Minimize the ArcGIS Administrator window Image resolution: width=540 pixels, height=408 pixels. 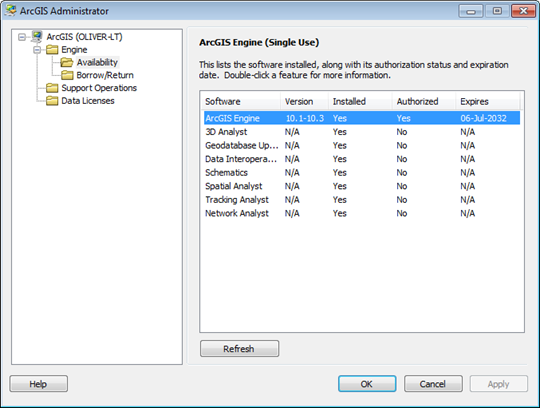(471, 11)
